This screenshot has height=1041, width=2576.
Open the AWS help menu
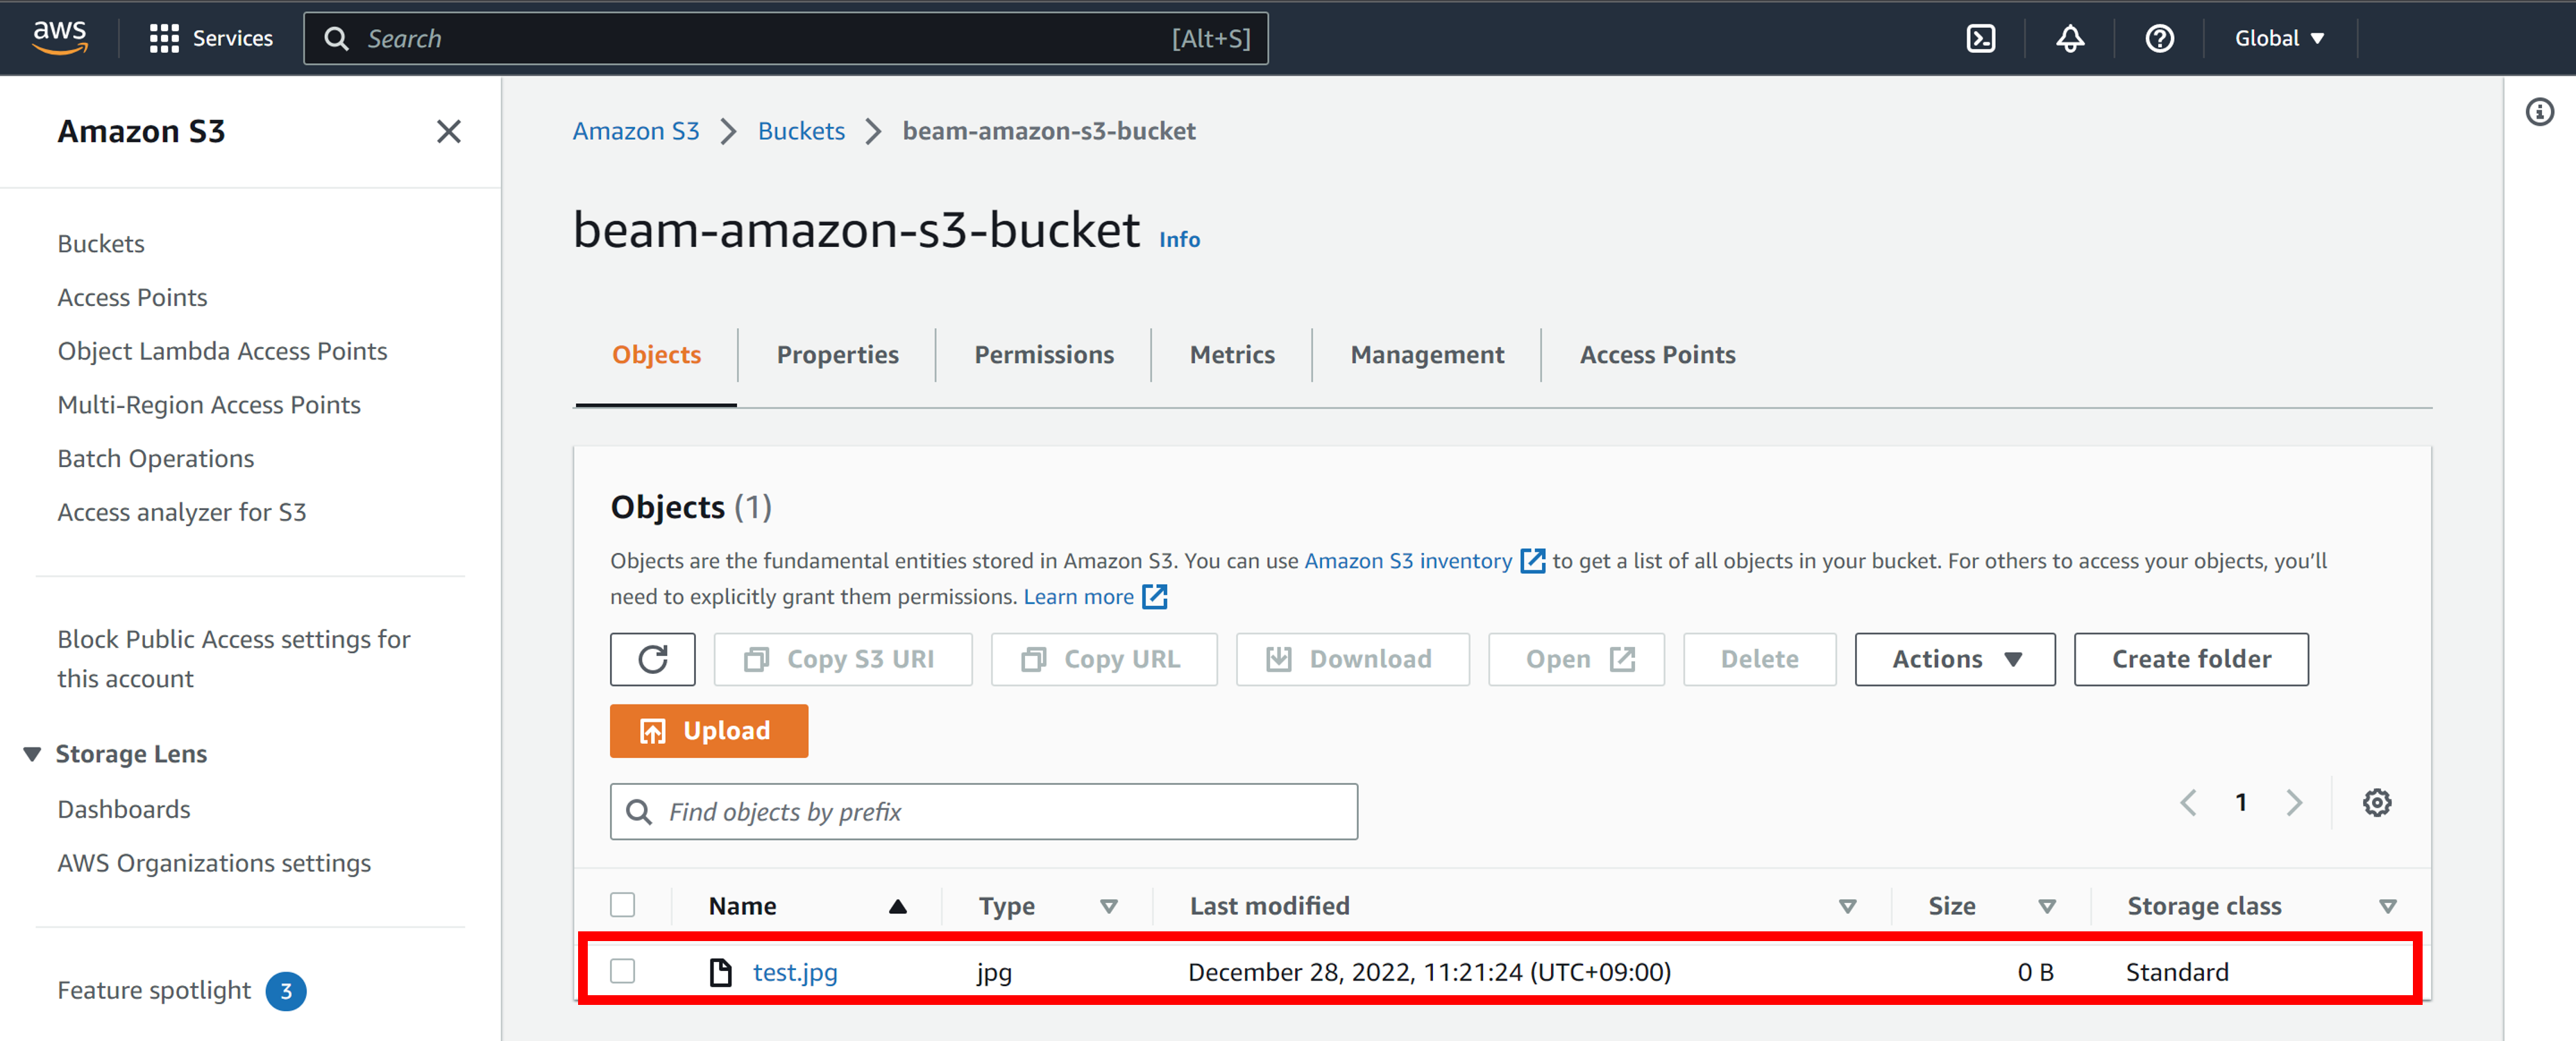click(x=2160, y=38)
